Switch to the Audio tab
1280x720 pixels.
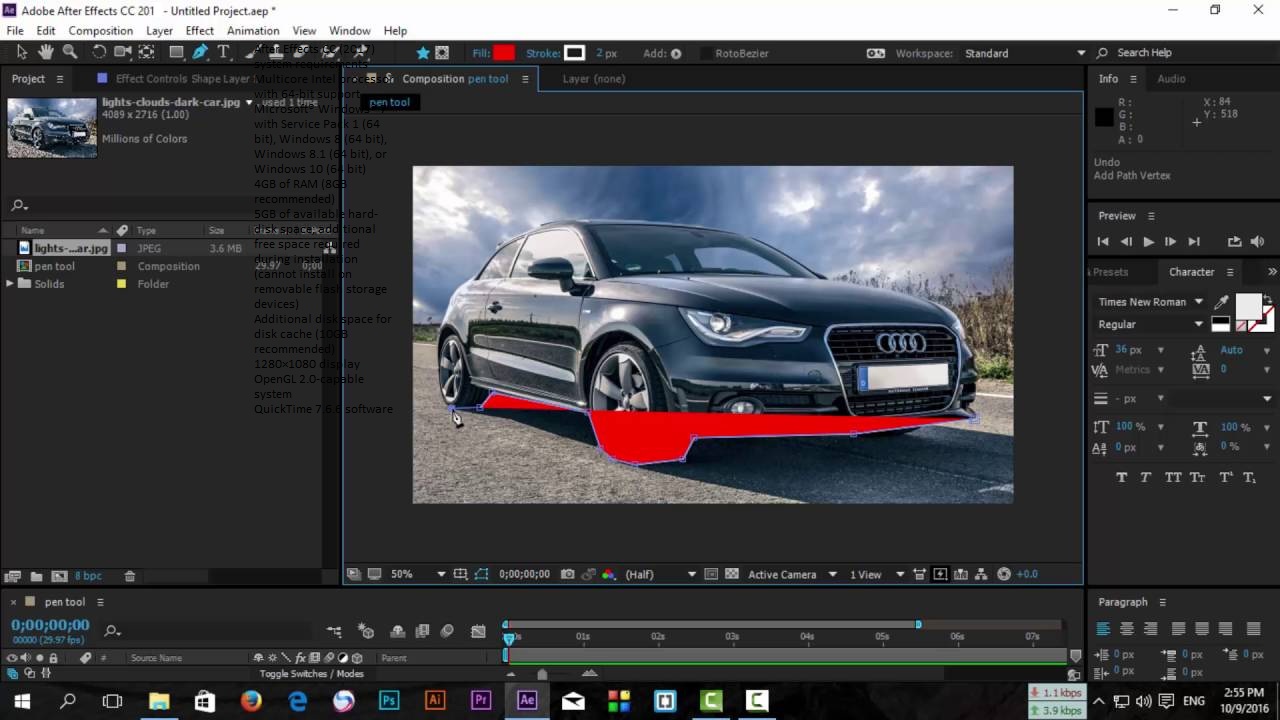click(1172, 79)
